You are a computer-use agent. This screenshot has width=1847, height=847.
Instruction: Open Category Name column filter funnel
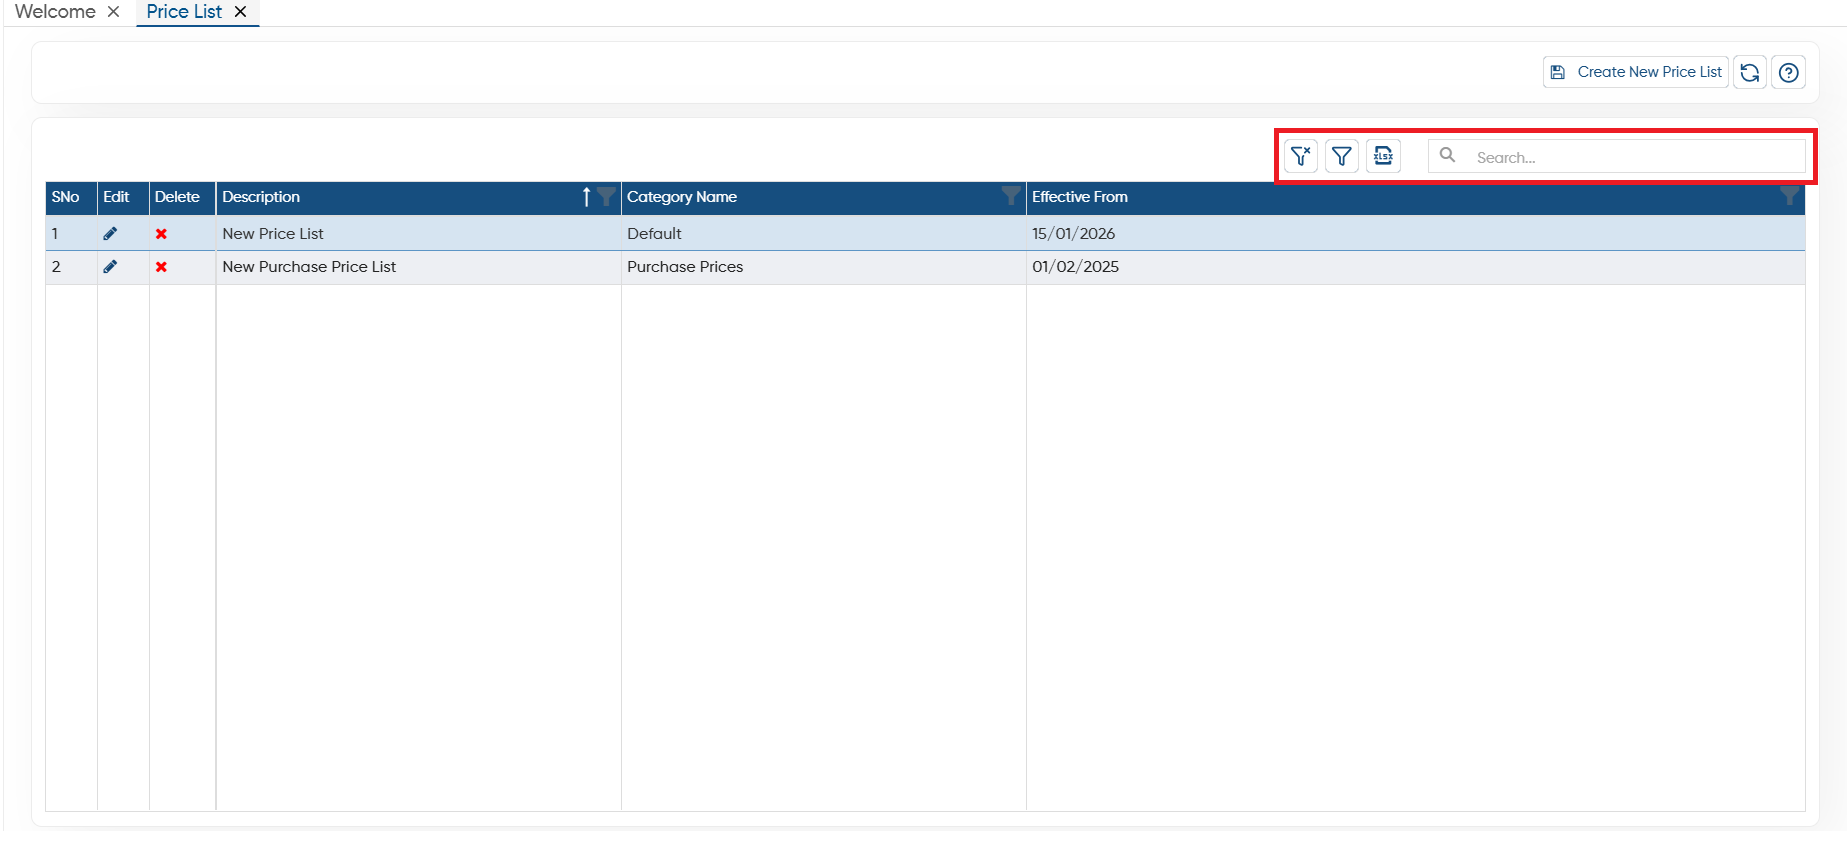(x=1011, y=196)
